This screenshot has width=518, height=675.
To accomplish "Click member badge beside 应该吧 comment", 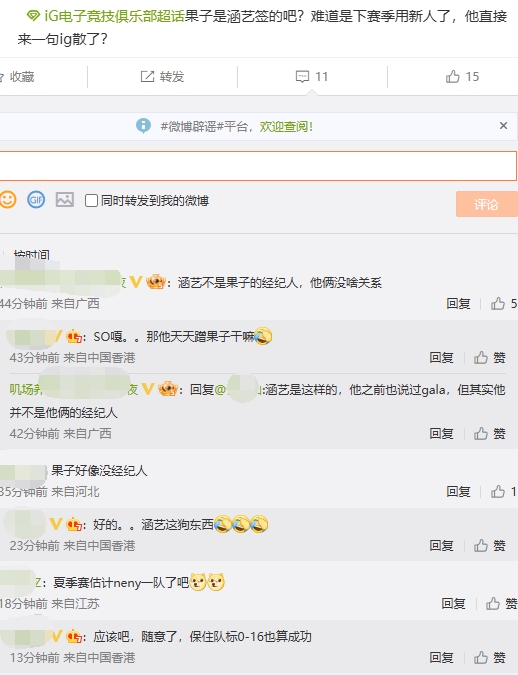I will 74,637.
